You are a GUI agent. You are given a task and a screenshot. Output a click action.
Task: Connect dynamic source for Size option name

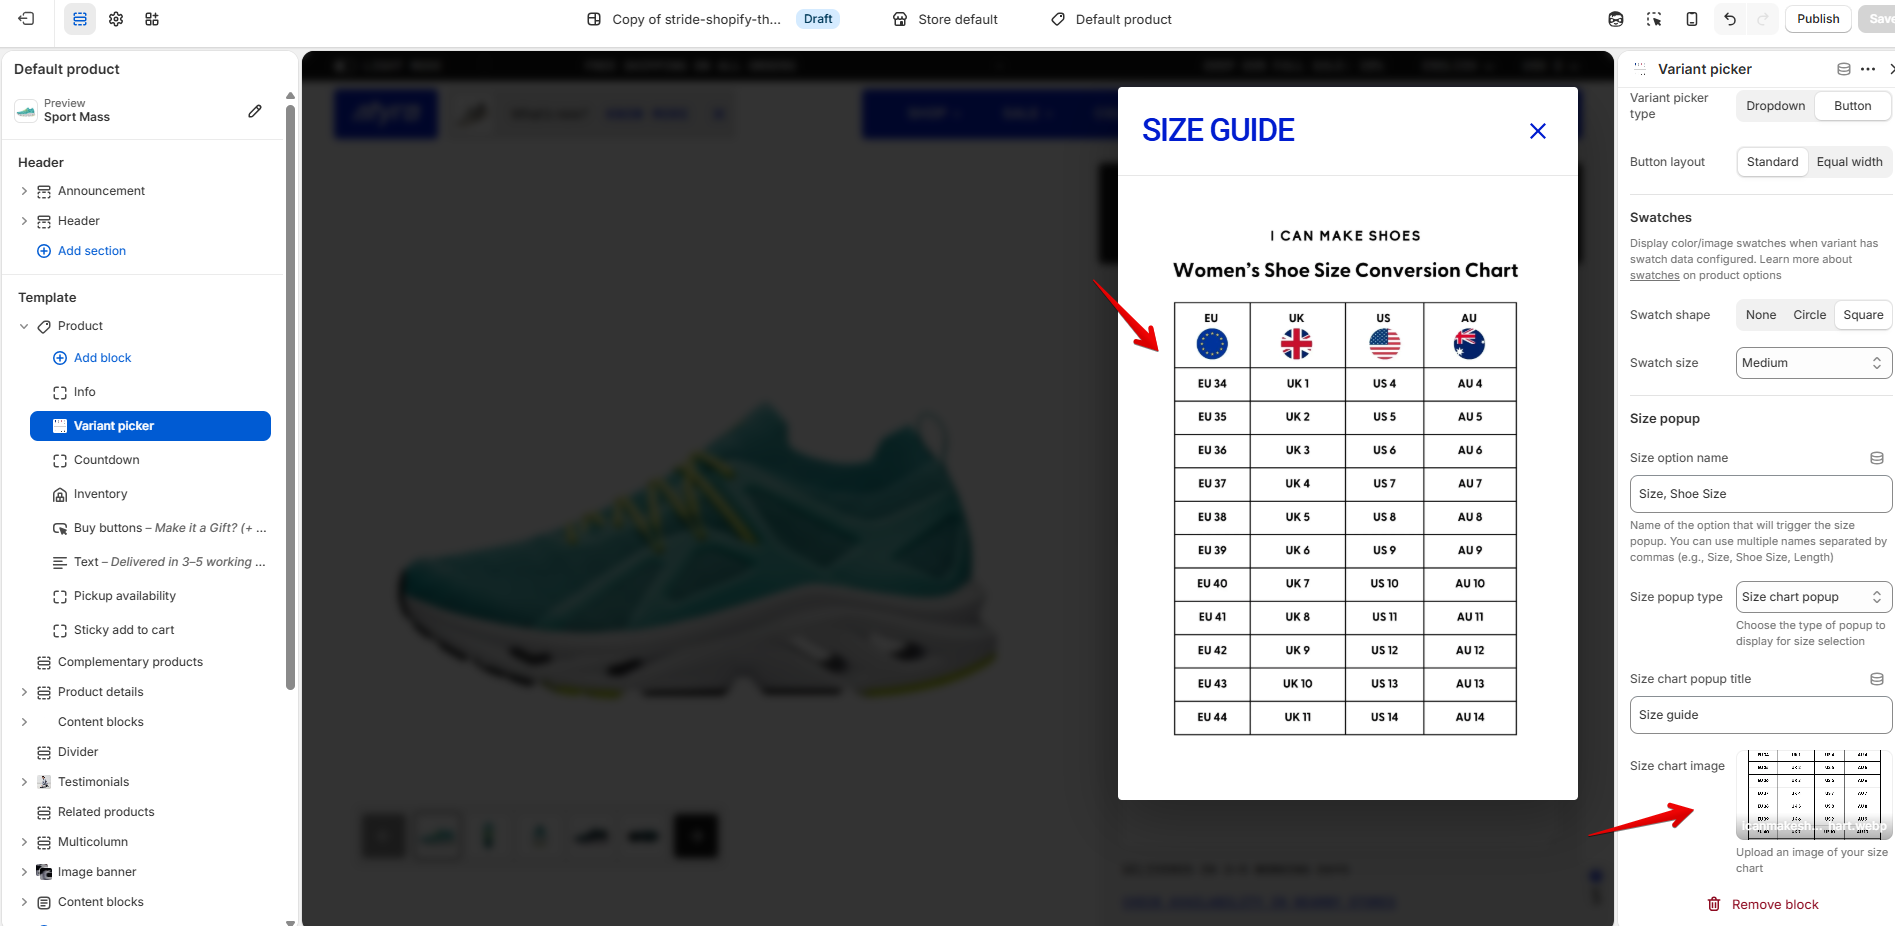tap(1877, 458)
